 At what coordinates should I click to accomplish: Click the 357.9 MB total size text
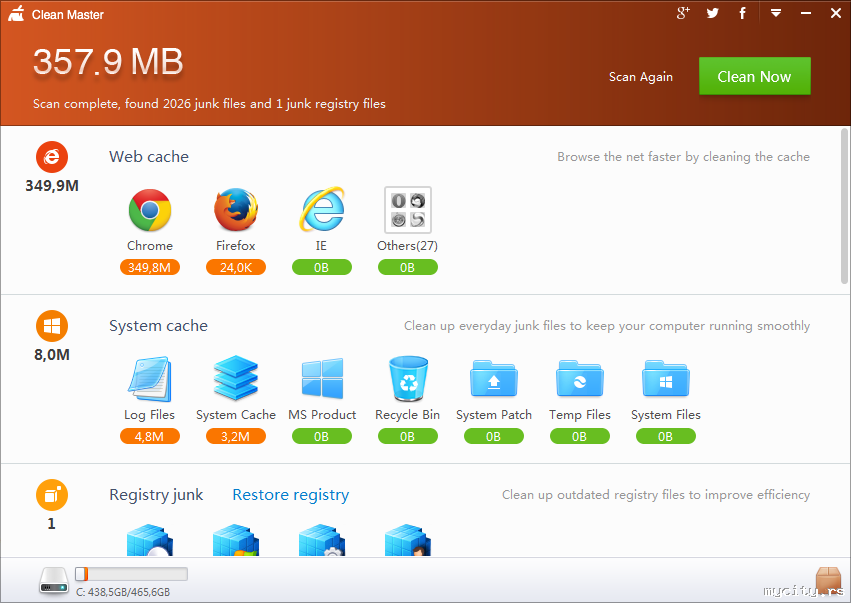(108, 62)
